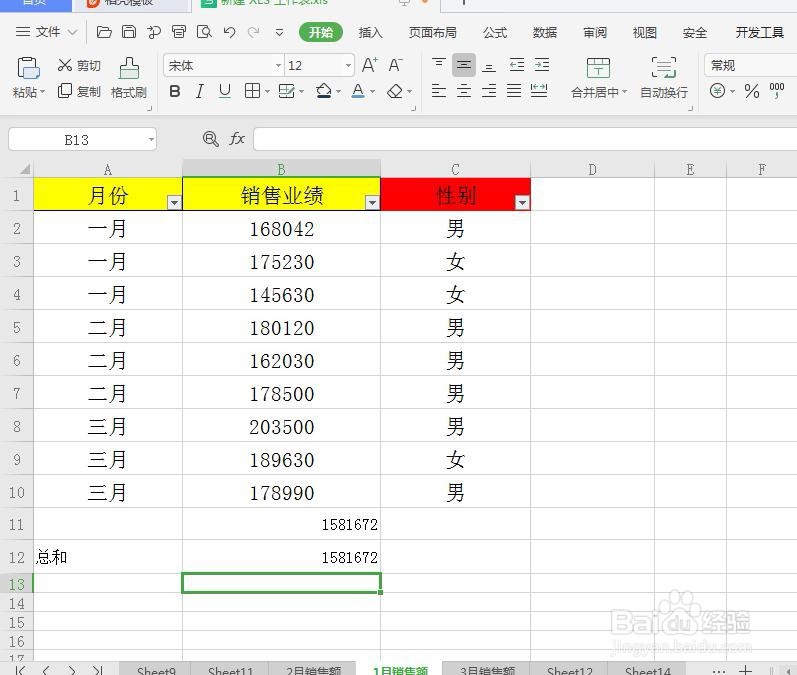This screenshot has width=797, height=675.
Task: Click the clear format eraser icon
Action: 395,91
